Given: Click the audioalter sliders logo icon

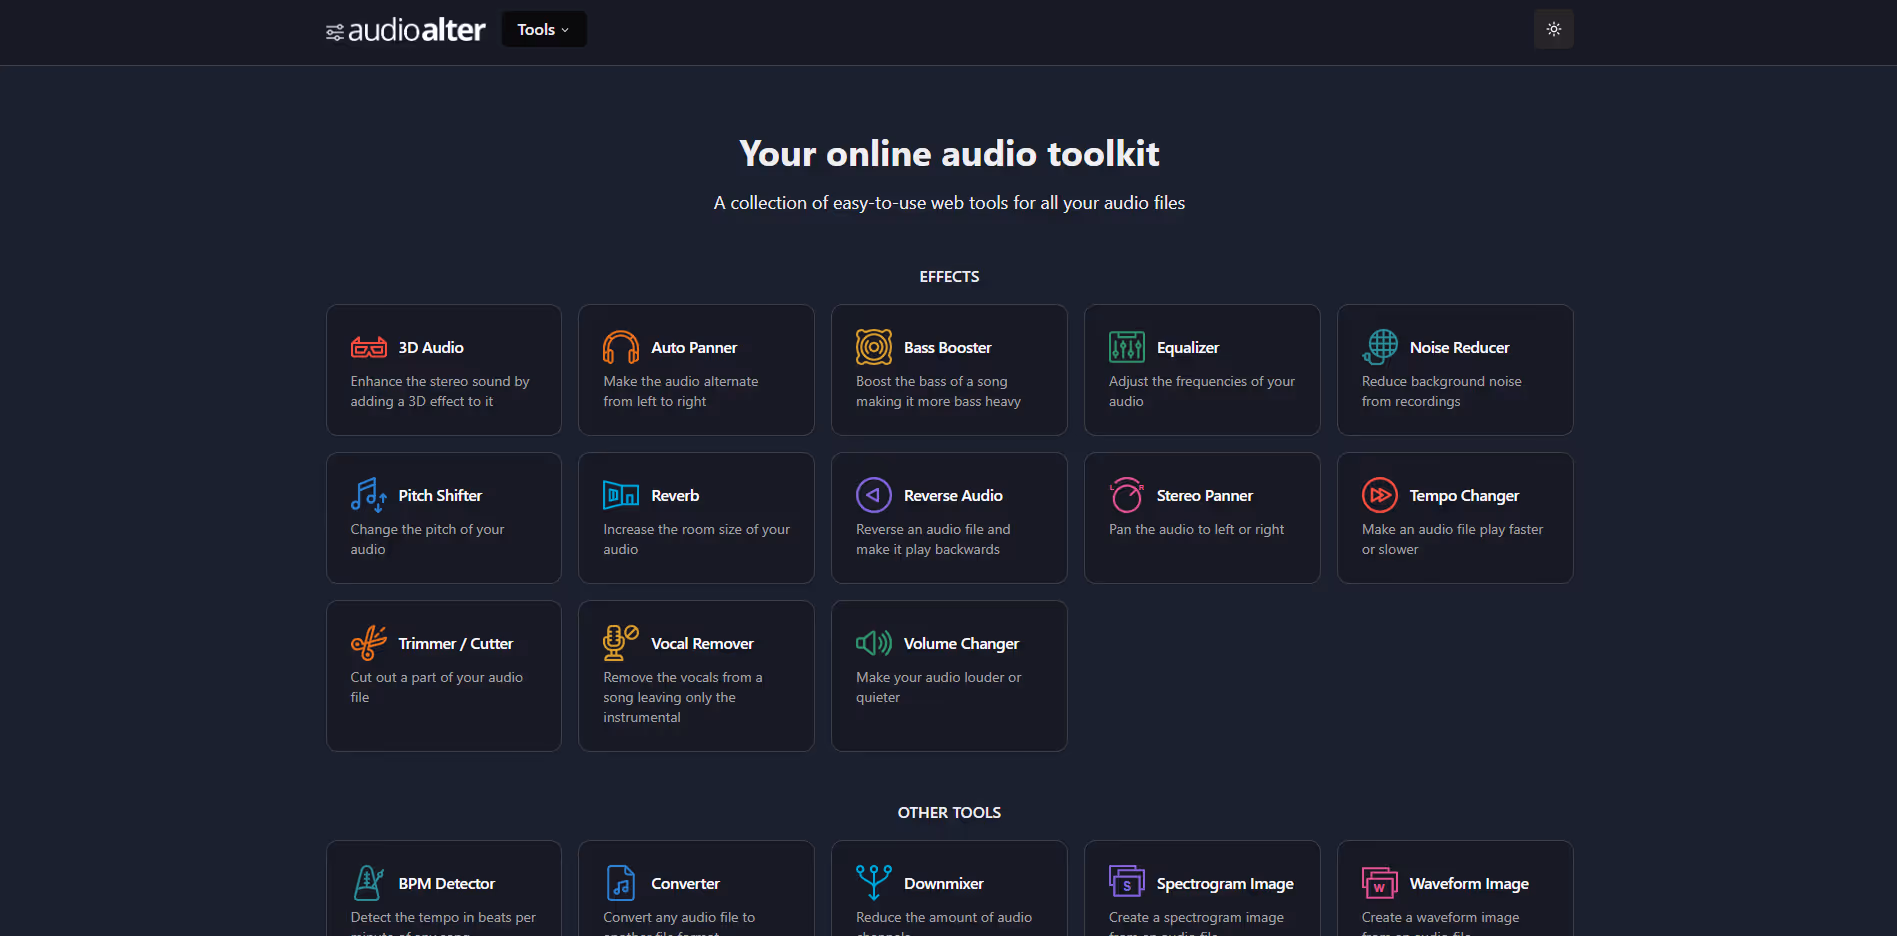Looking at the screenshot, I should (x=335, y=33).
